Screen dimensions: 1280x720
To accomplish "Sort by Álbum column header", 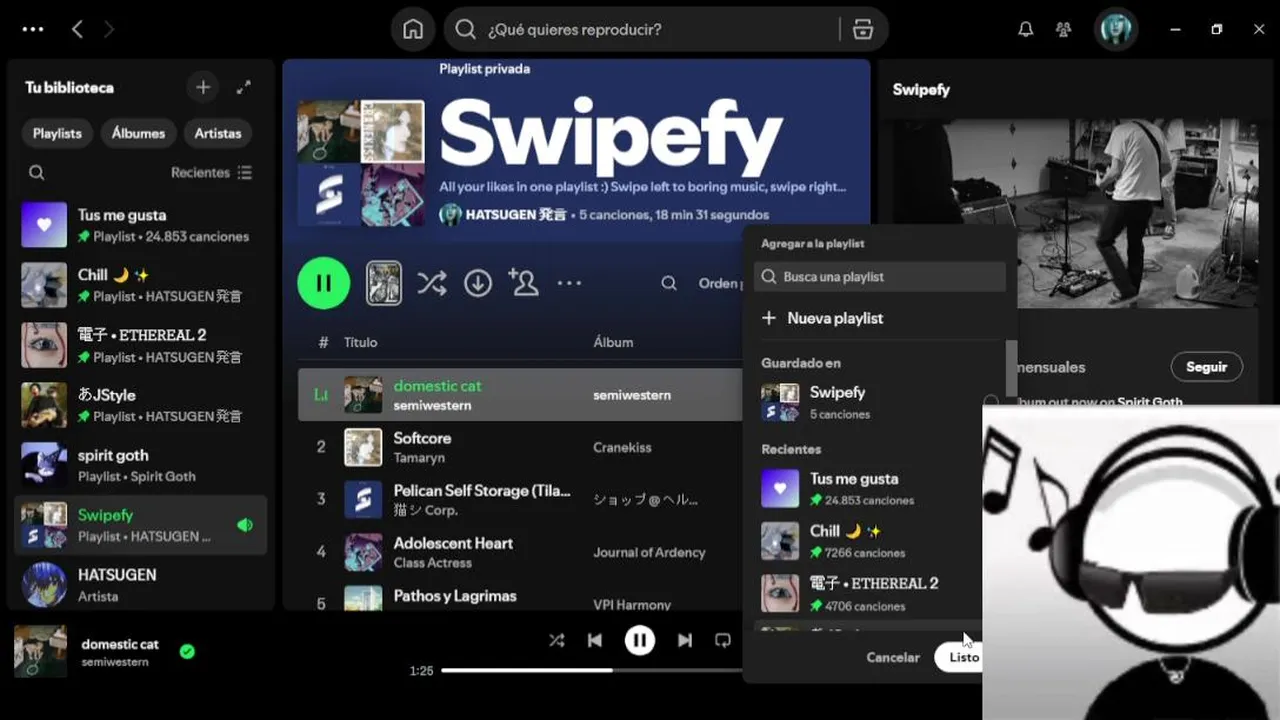I will (x=613, y=342).
